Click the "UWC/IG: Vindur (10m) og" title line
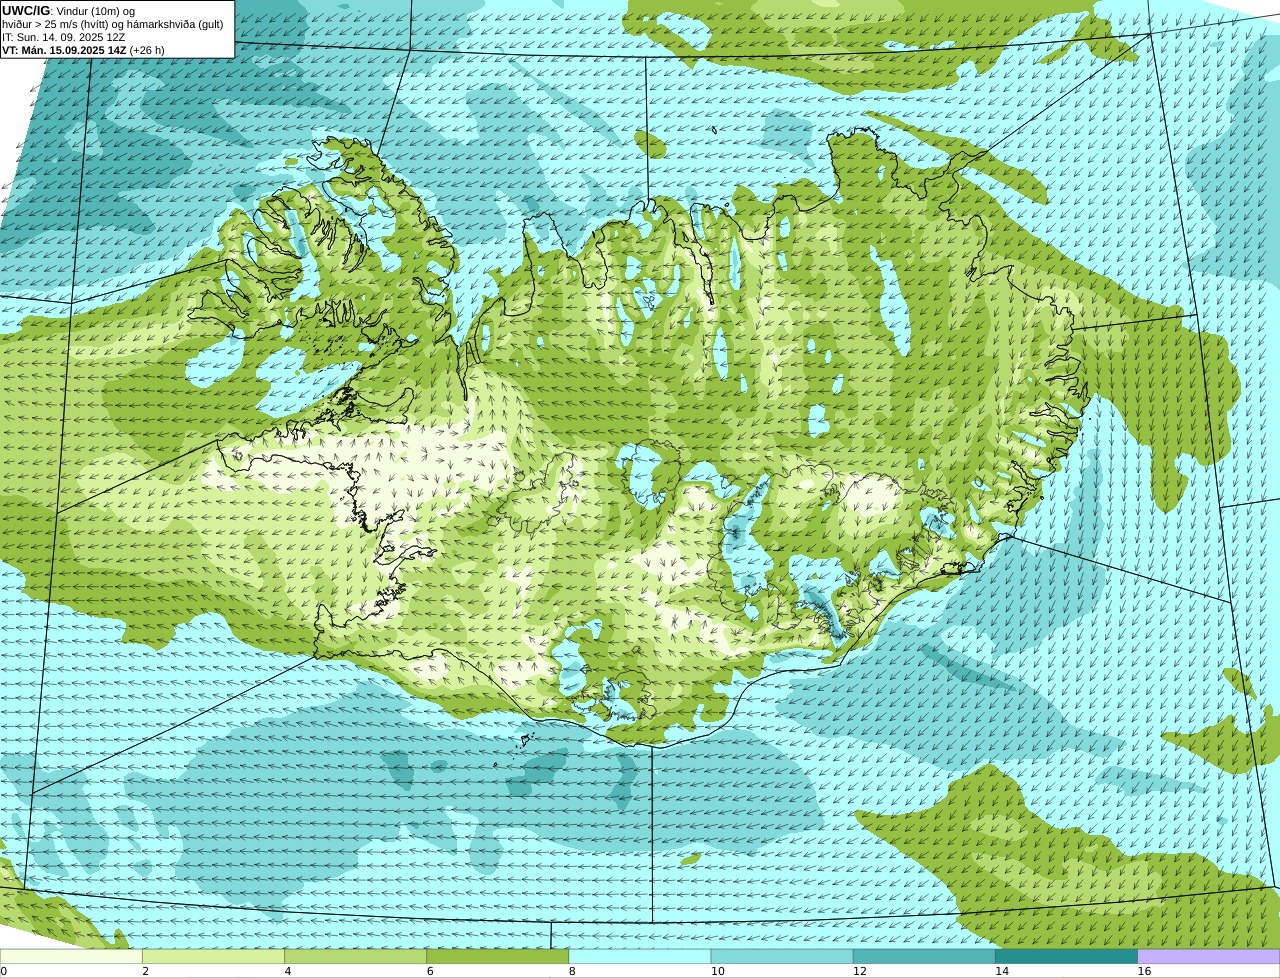Viewport: 1280px width, 978px height. 68,11
